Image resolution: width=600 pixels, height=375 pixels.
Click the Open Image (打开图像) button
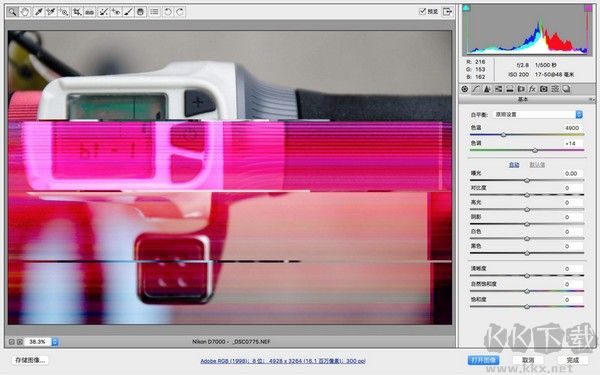(484, 360)
